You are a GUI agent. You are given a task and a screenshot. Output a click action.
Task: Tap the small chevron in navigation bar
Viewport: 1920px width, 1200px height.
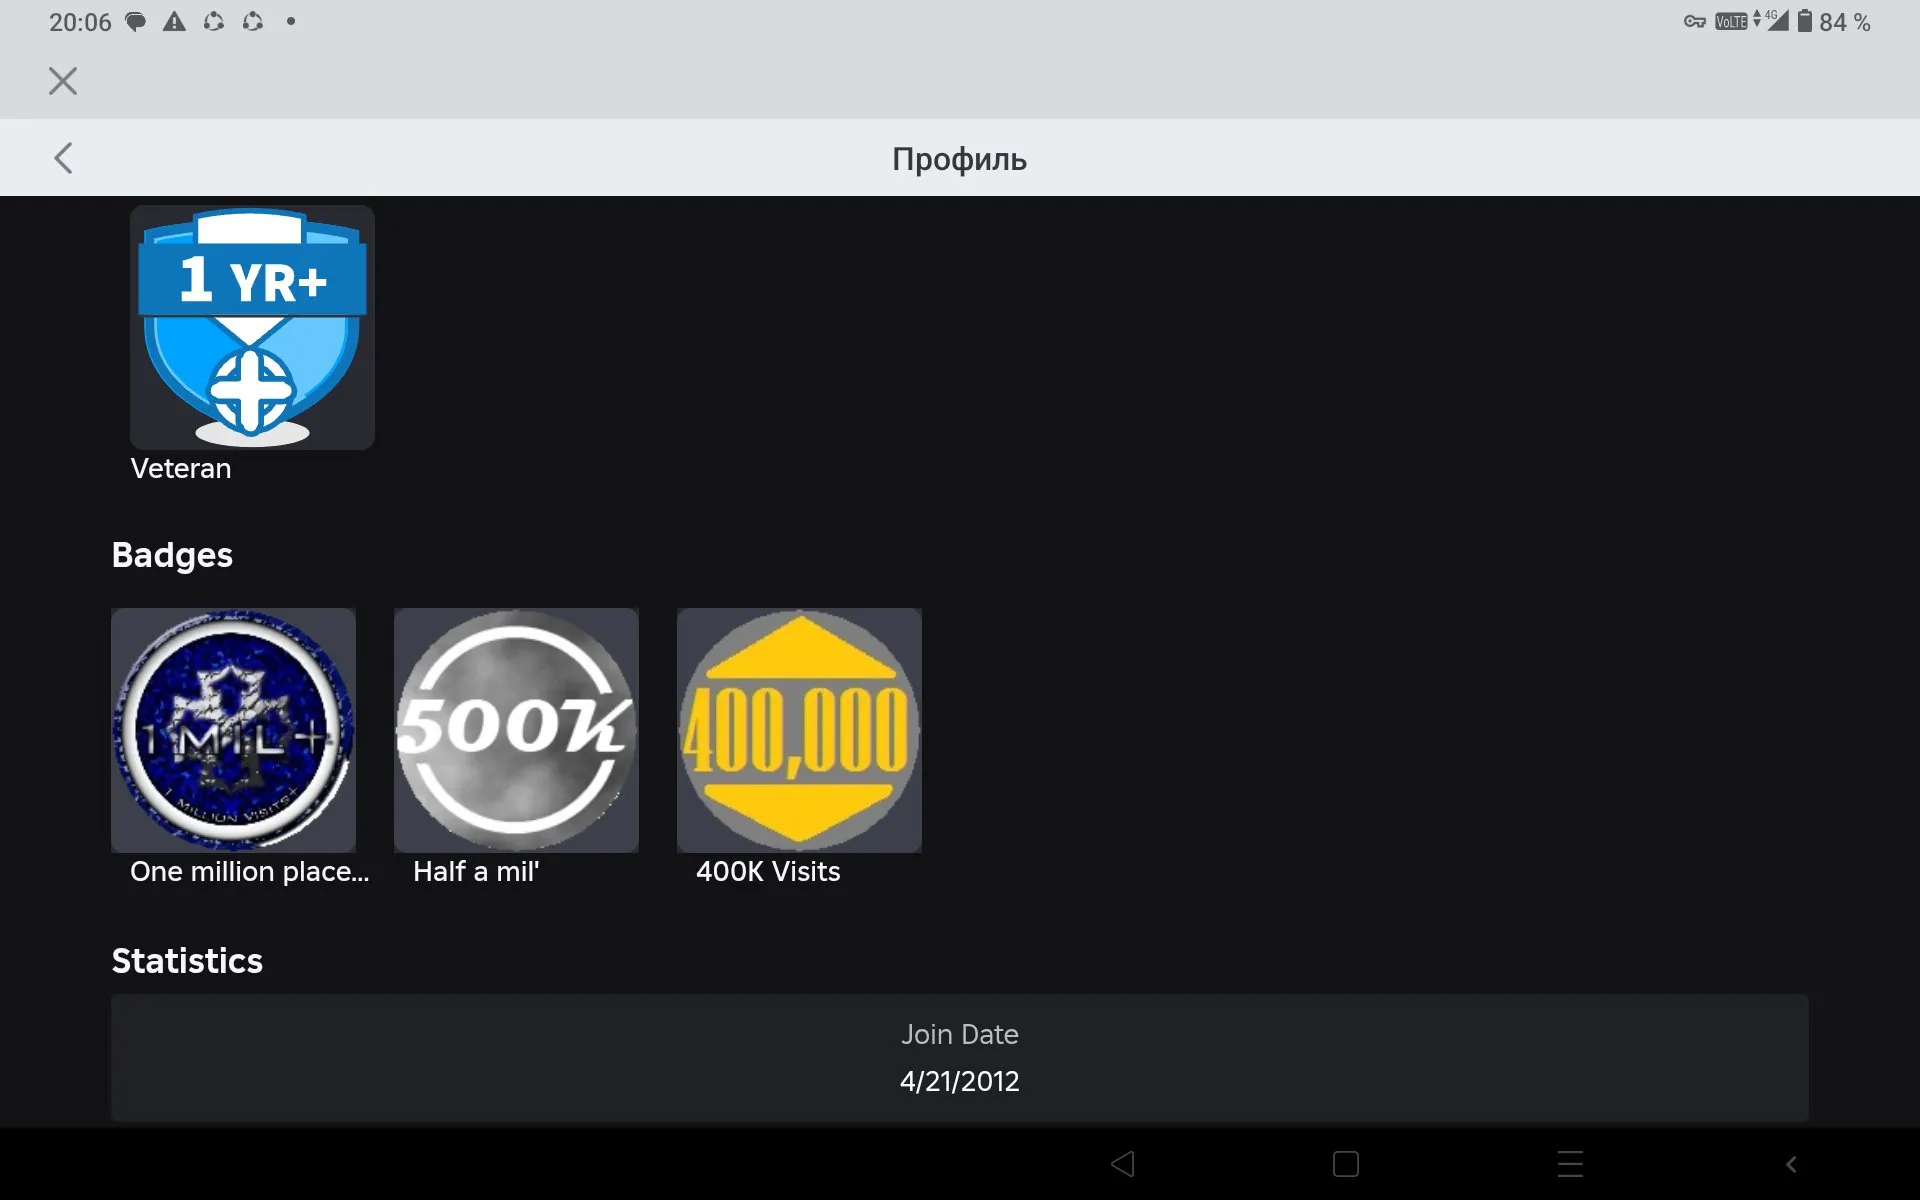pos(1791,1164)
